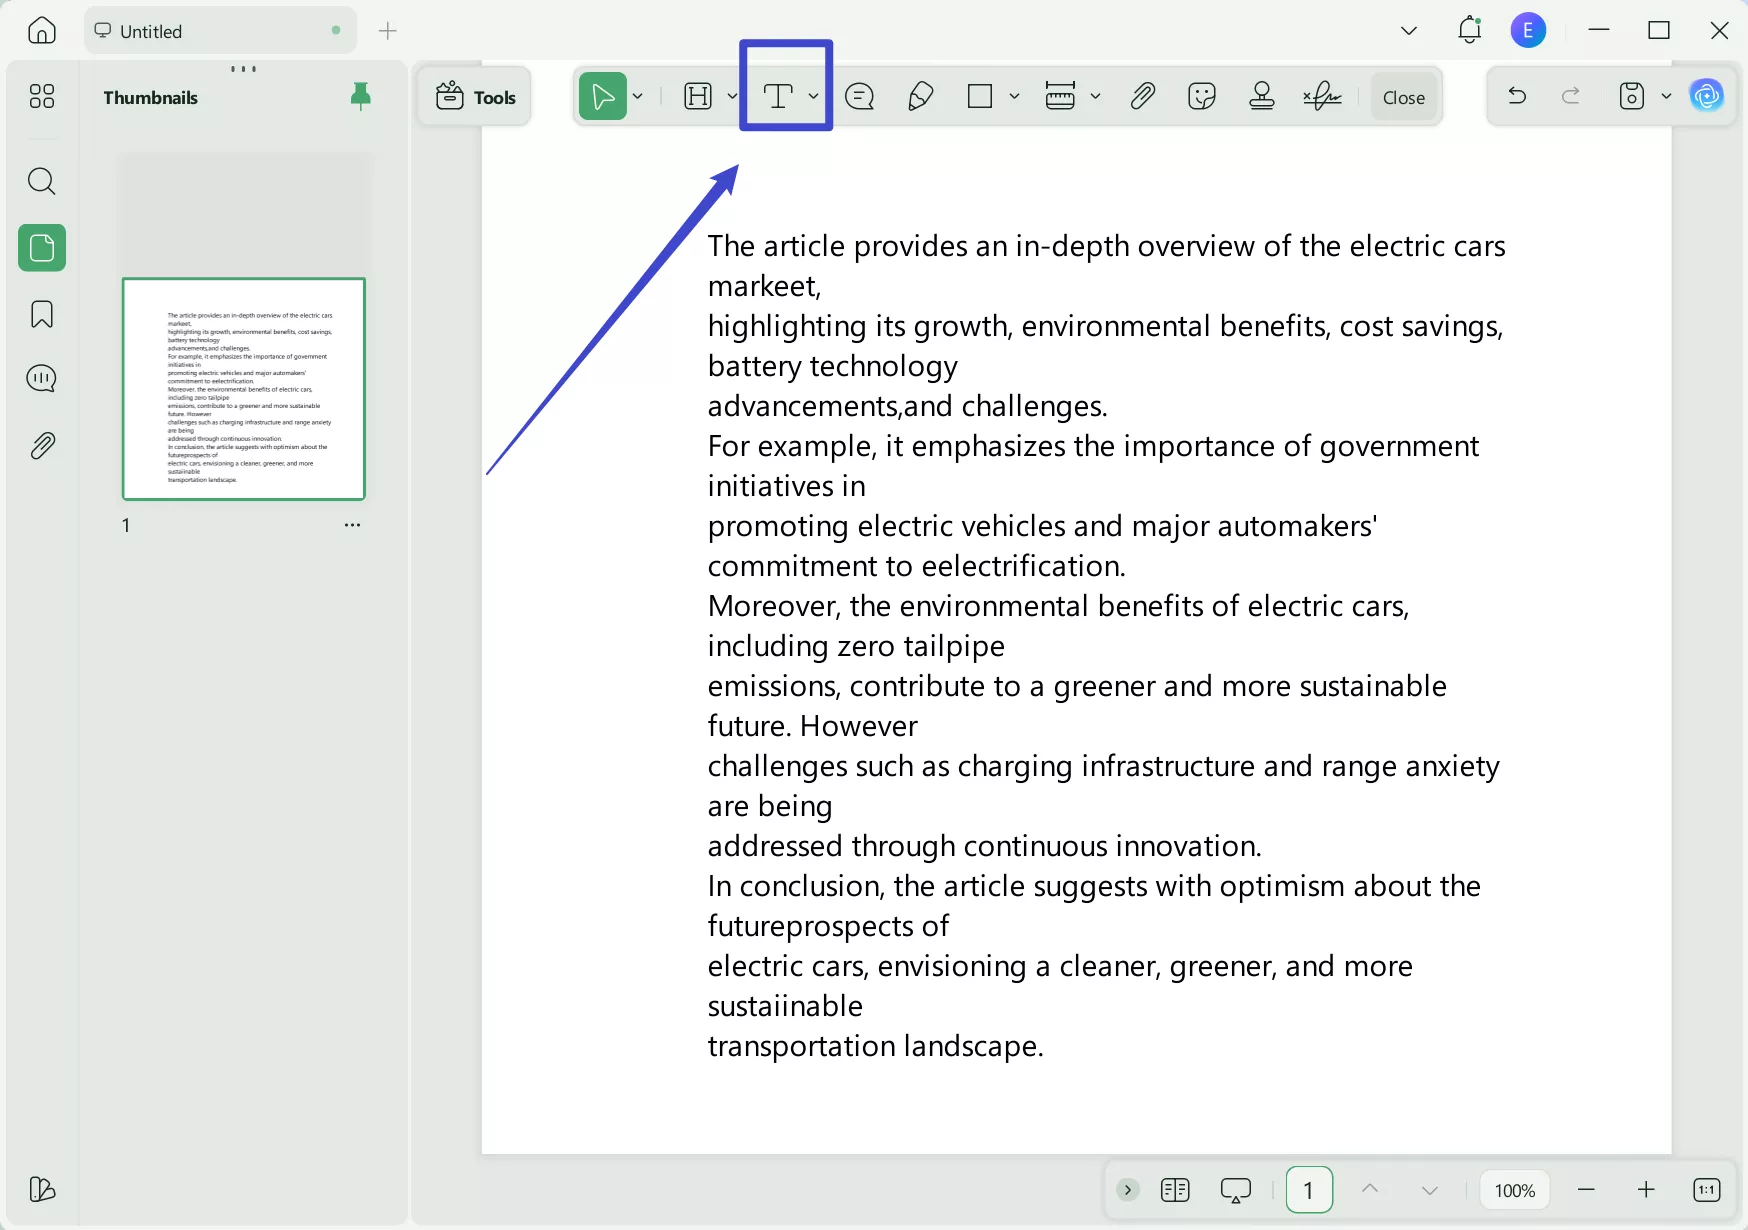Open the signature tool
This screenshot has width=1748, height=1230.
coord(1322,97)
